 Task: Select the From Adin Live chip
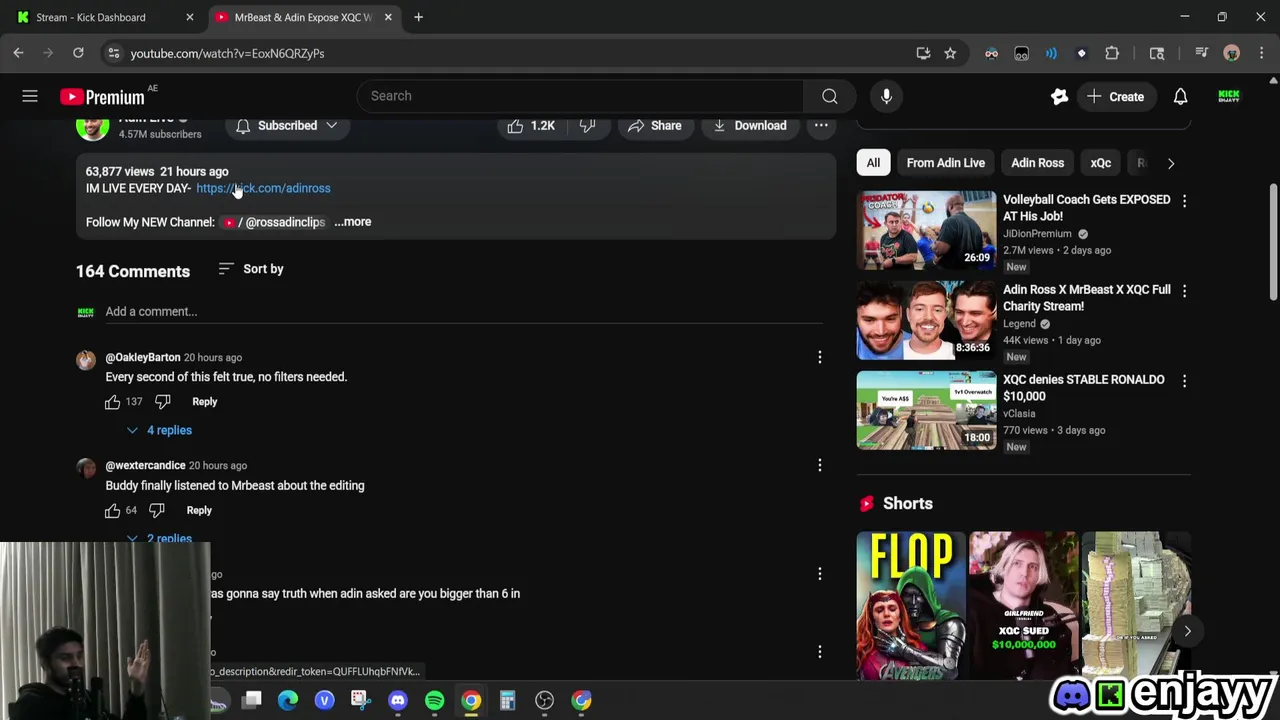(x=945, y=163)
